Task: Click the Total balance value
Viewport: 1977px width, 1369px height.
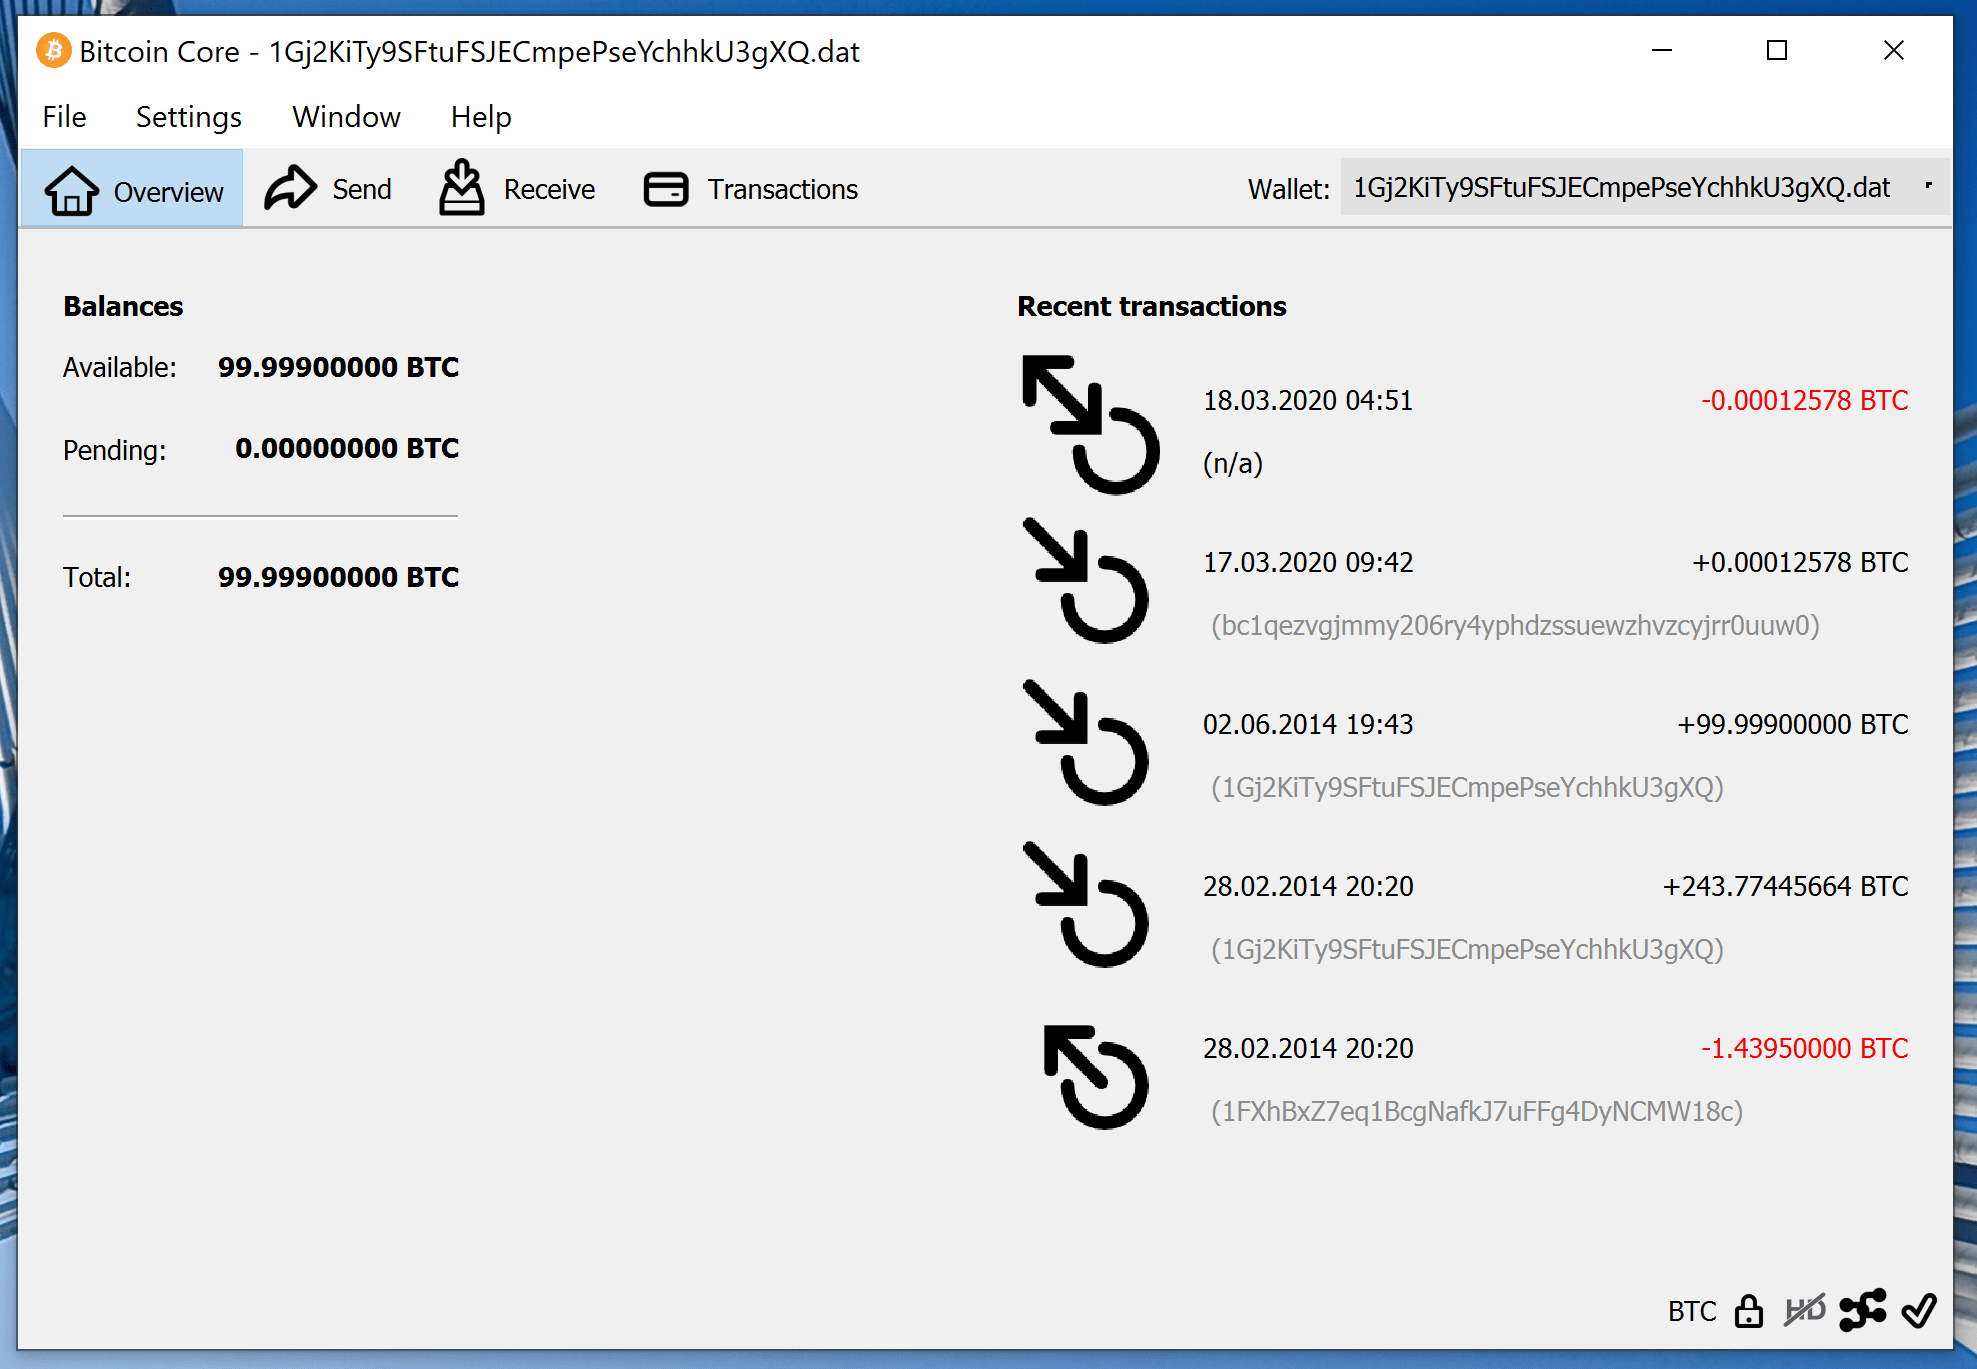Action: tap(338, 578)
